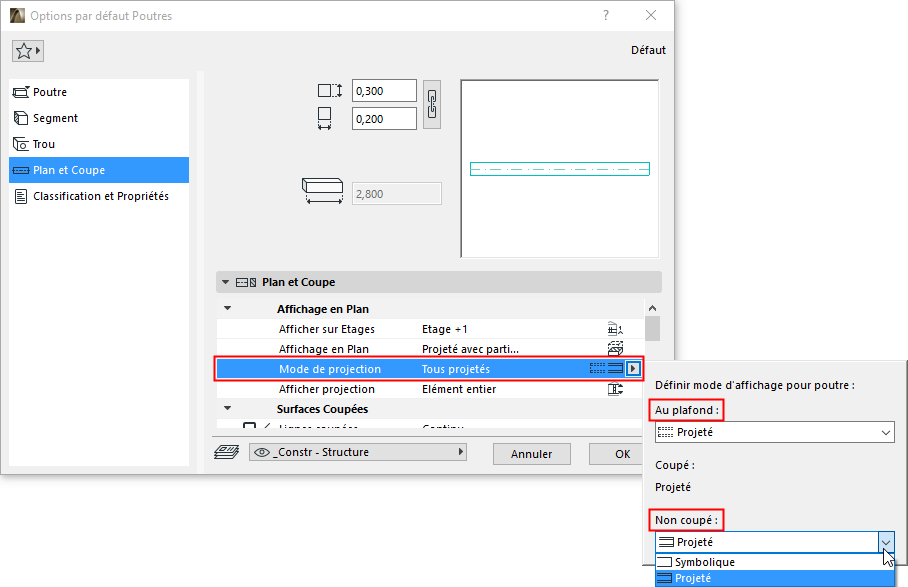
Task: Click the layer icon beside _Constr - Structure
Action: [226, 452]
